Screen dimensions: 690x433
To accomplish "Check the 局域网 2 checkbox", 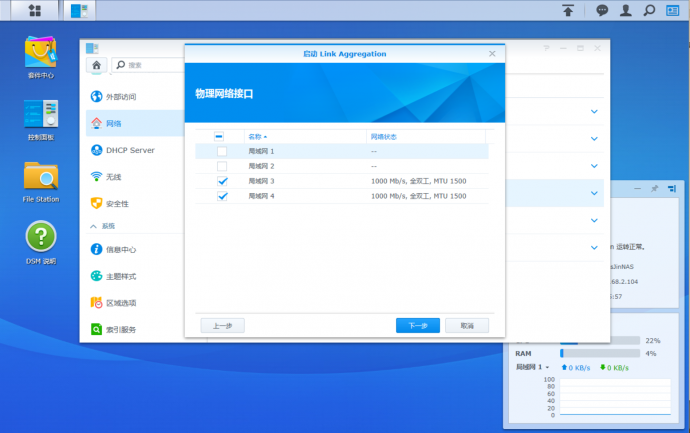I will click(x=222, y=166).
